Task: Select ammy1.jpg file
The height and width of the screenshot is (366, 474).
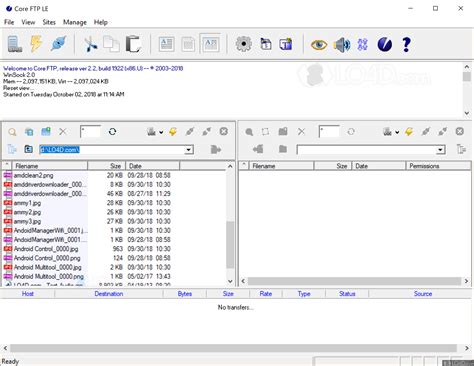Action: [27, 203]
